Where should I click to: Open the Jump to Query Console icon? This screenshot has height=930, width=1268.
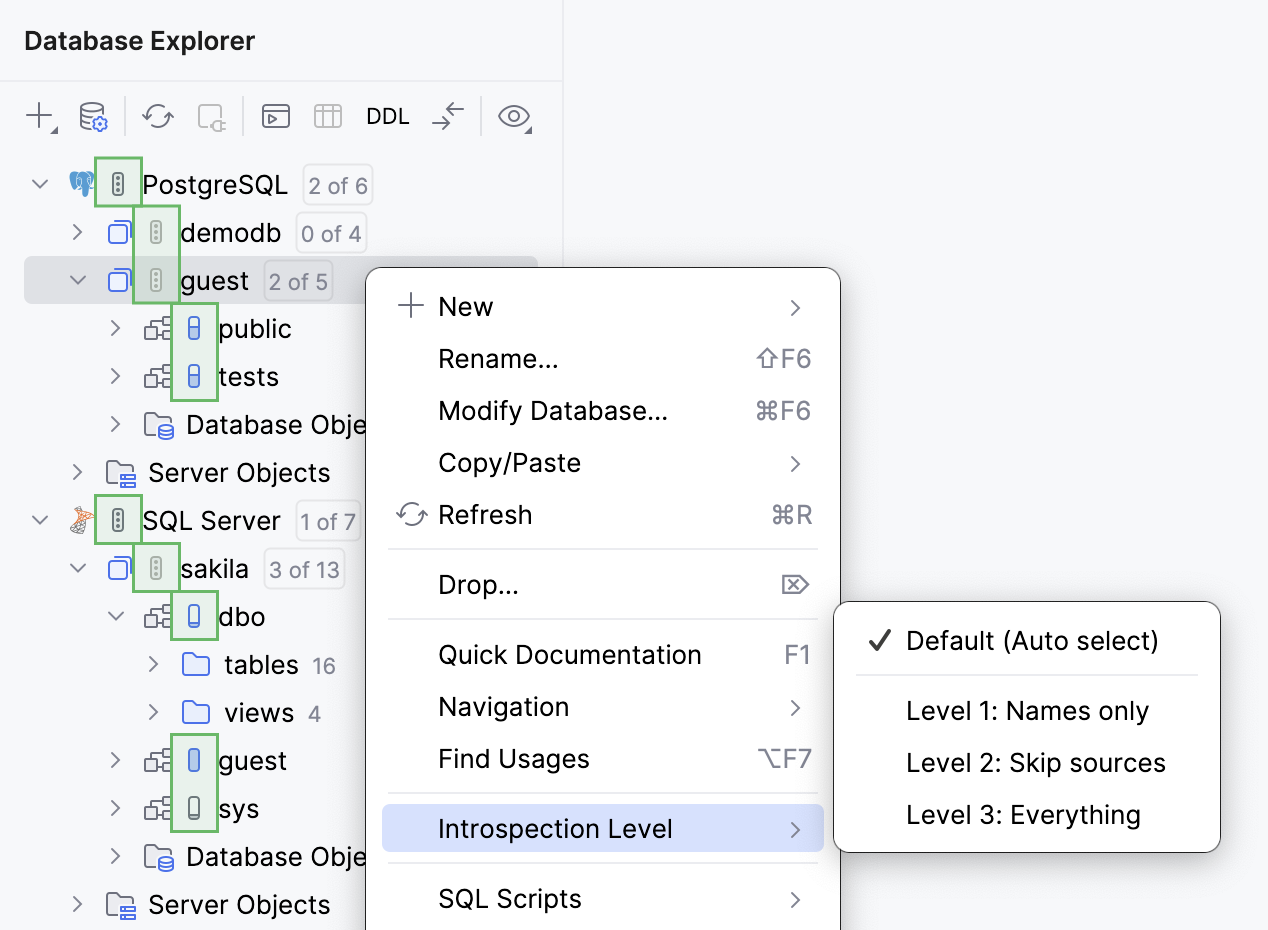(x=275, y=116)
